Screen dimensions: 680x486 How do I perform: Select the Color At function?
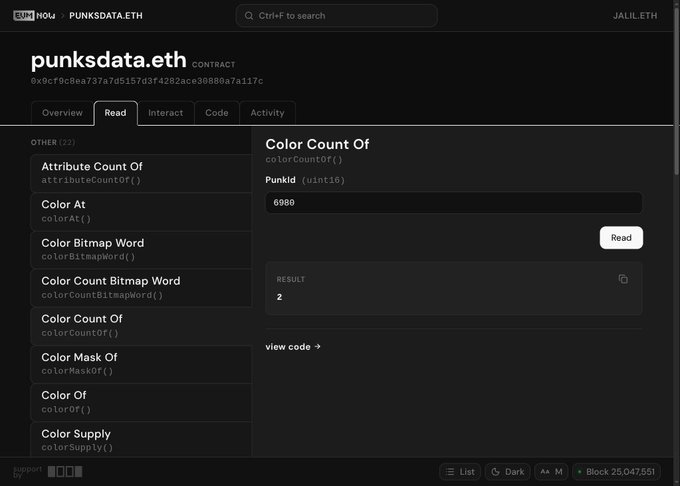pyautogui.click(x=141, y=211)
